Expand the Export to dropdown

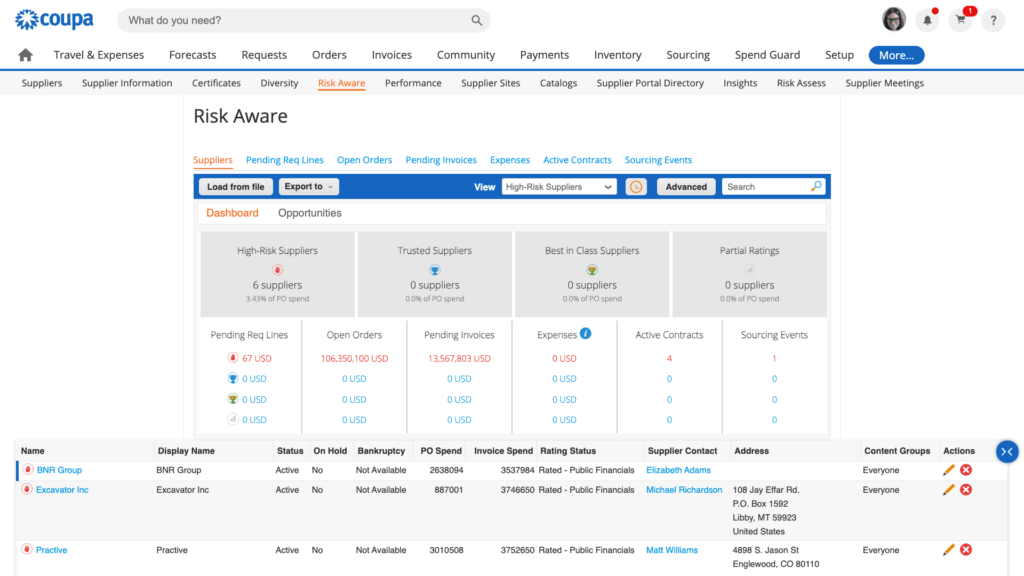tap(309, 187)
